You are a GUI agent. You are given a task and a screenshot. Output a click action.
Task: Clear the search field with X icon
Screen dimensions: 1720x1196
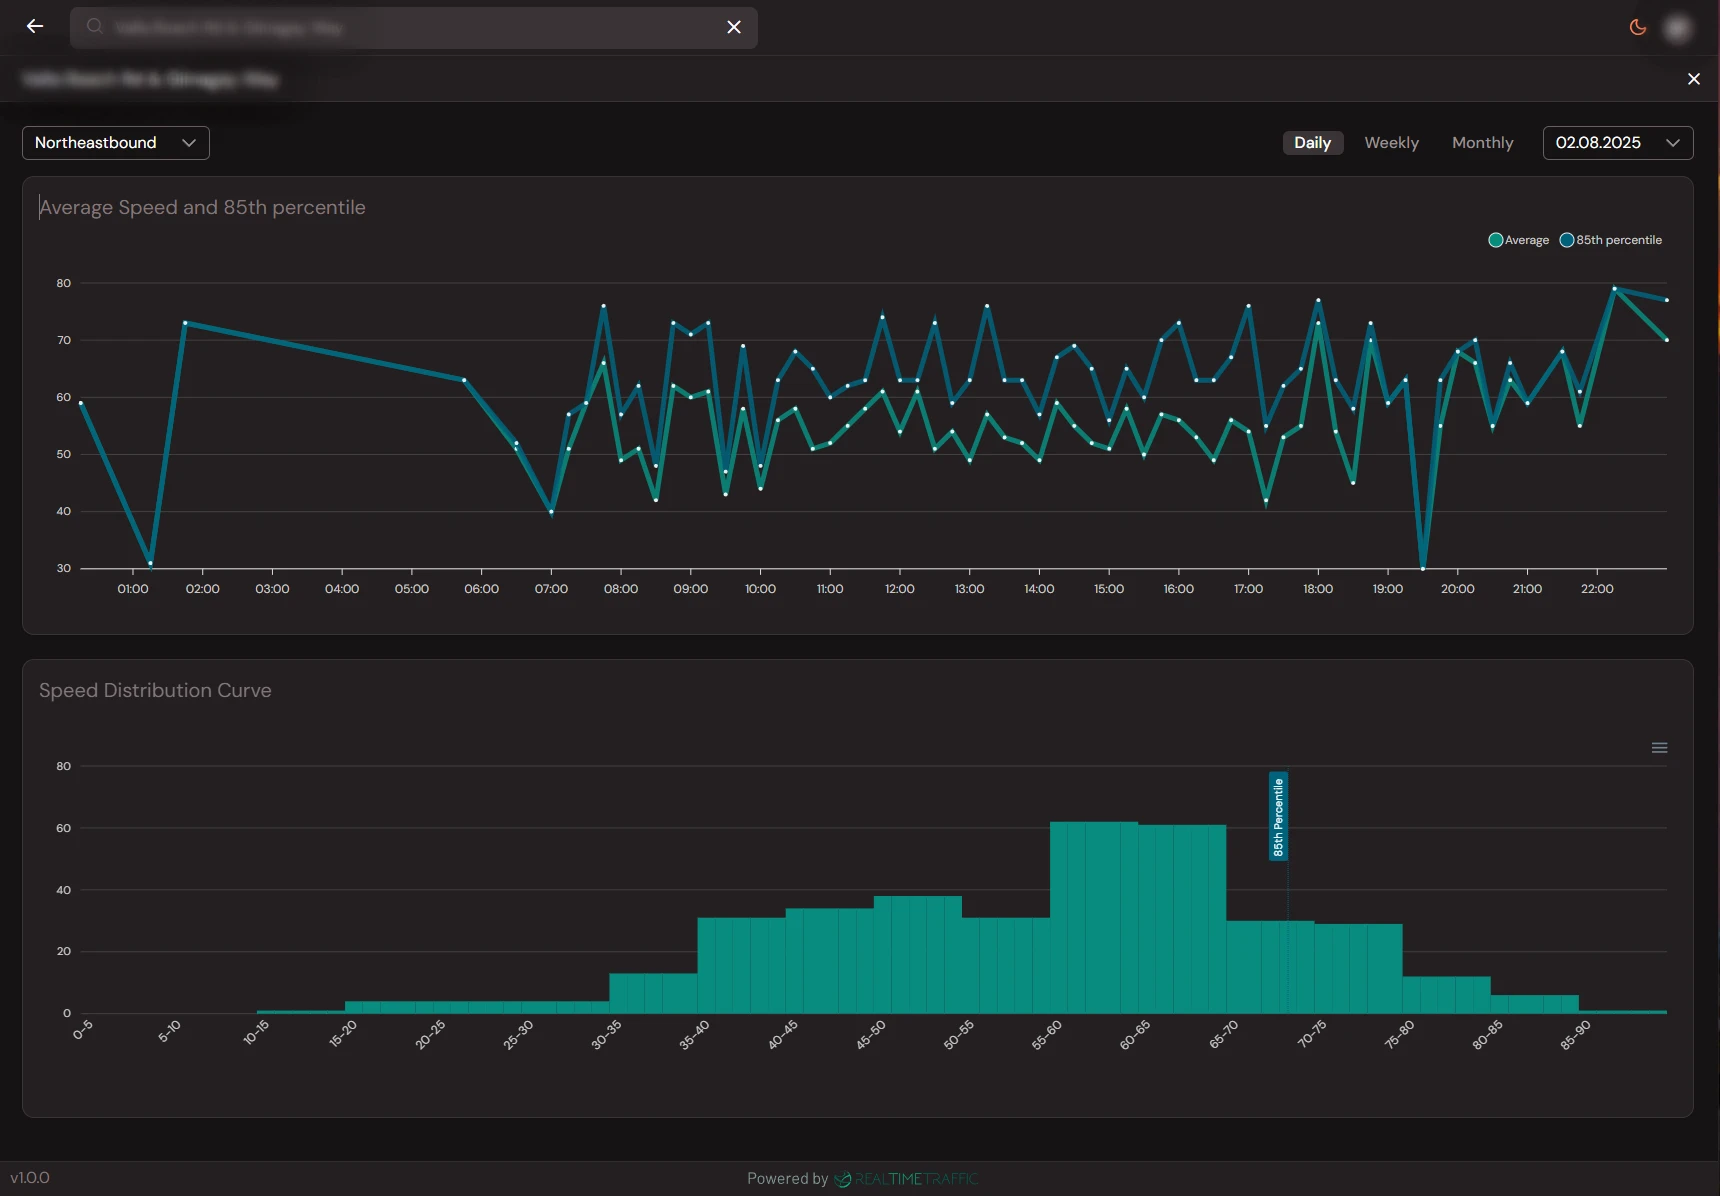coord(734,27)
